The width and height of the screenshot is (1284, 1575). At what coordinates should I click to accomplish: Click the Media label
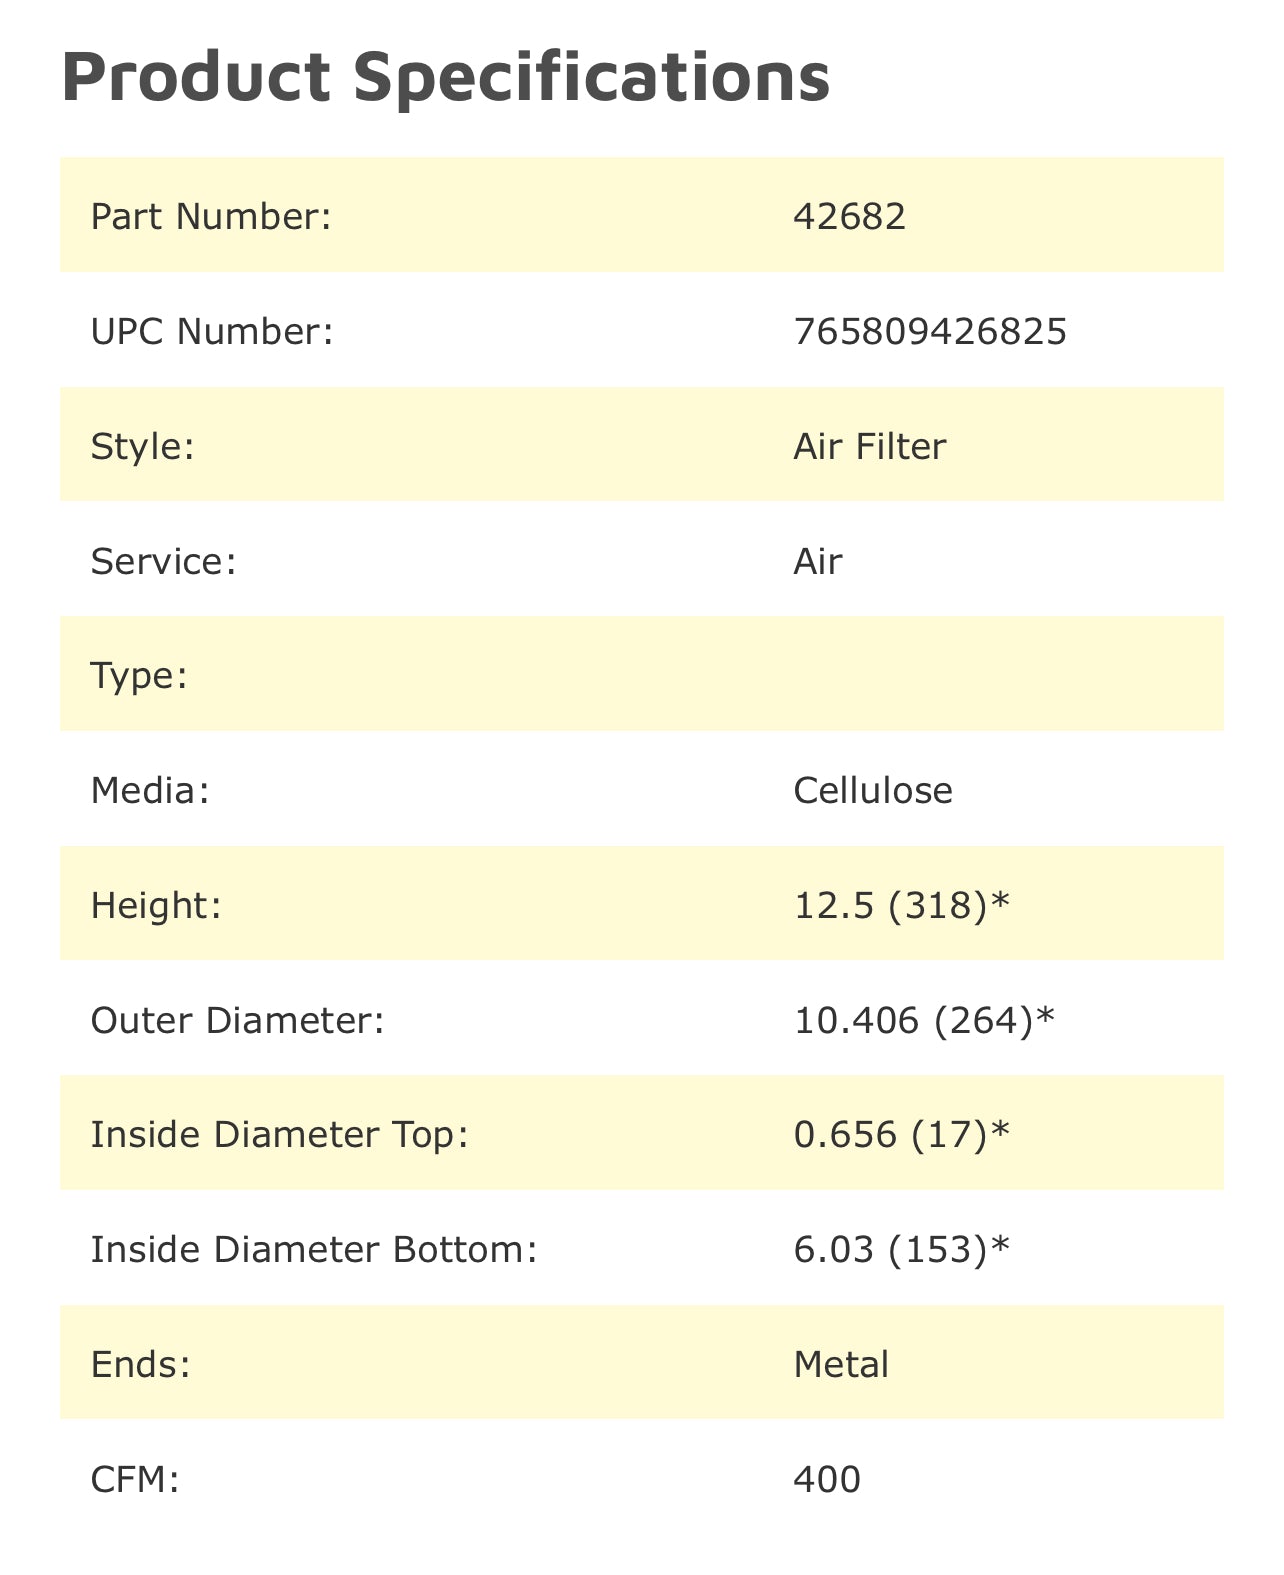coord(150,791)
